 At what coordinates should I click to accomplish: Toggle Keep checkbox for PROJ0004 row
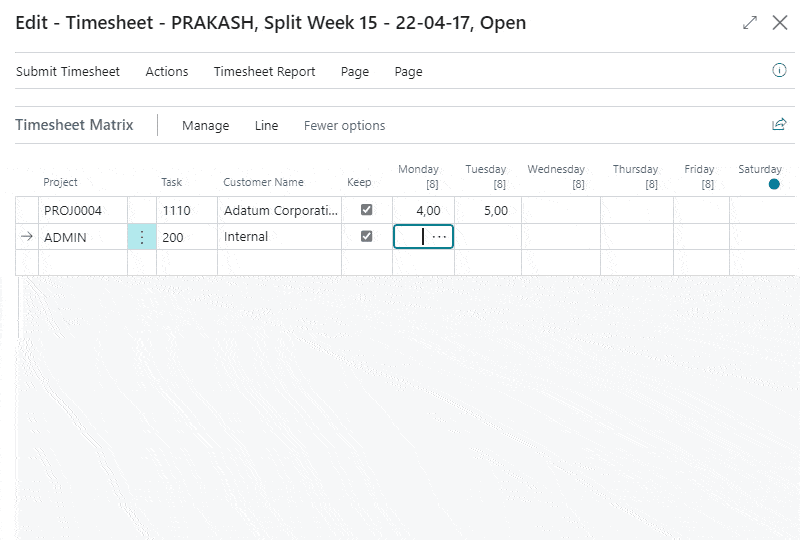366,210
